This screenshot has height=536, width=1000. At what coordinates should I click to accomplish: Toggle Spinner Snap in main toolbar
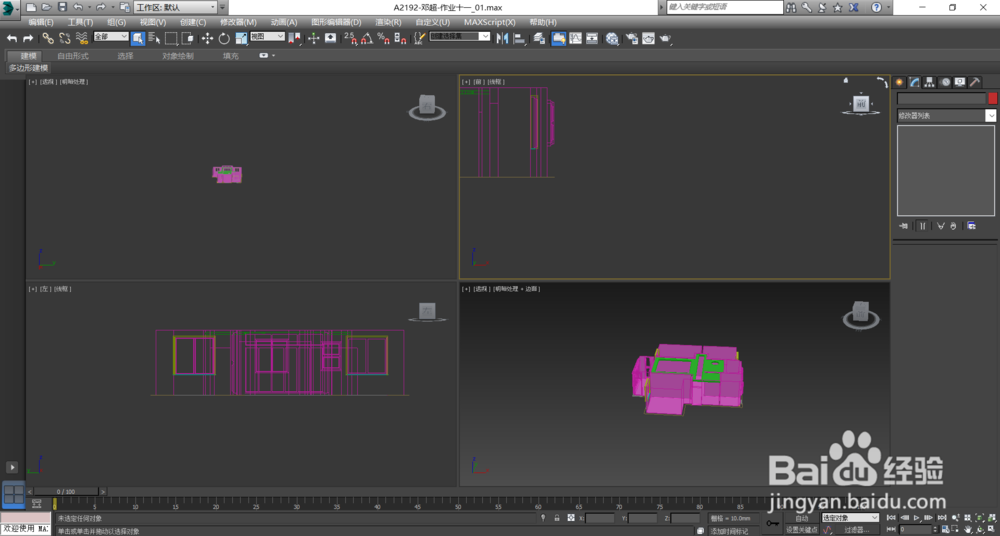400,38
